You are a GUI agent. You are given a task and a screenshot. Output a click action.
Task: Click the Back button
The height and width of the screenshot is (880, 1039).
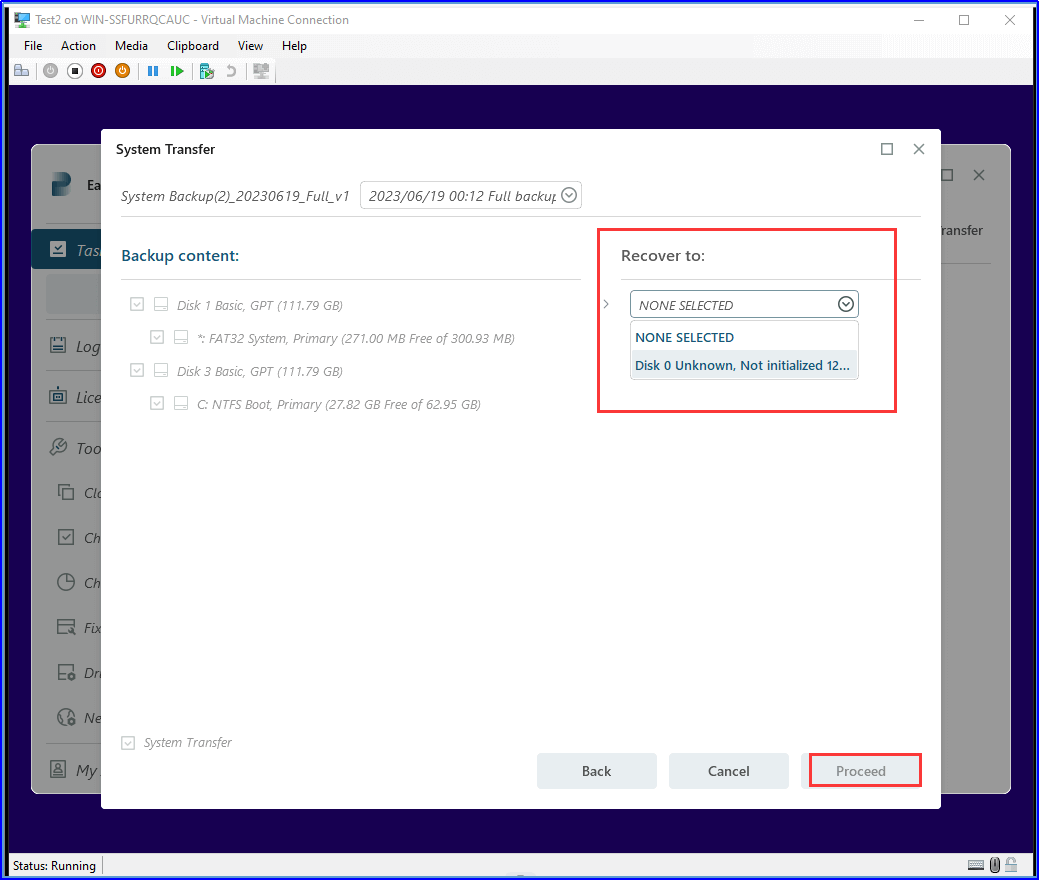(596, 770)
